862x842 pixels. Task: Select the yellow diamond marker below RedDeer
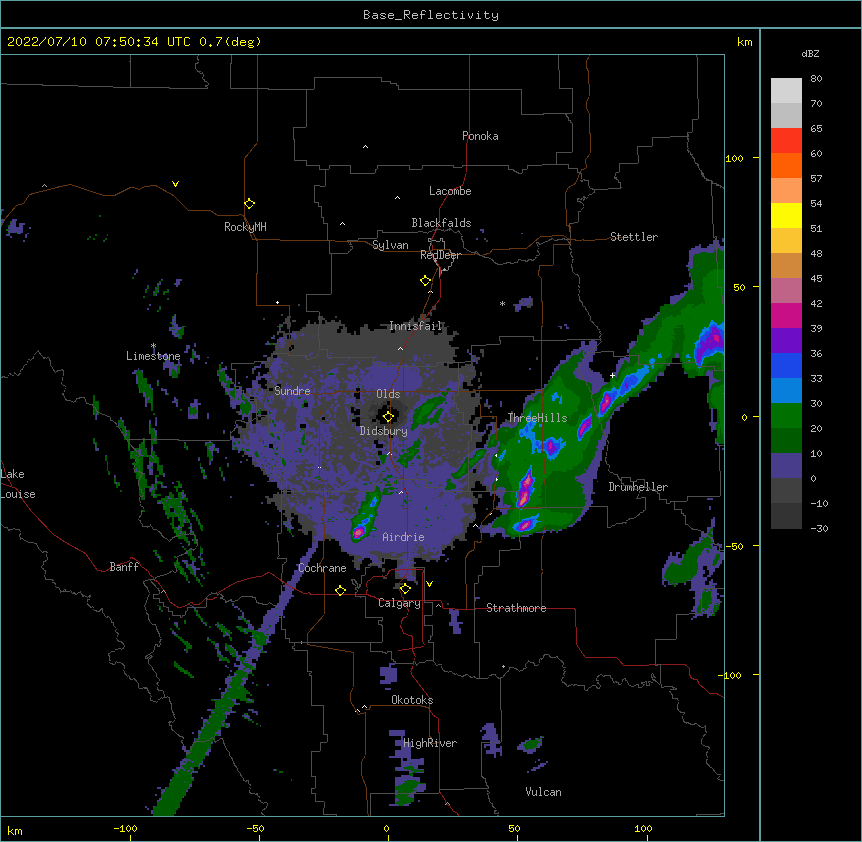click(426, 281)
